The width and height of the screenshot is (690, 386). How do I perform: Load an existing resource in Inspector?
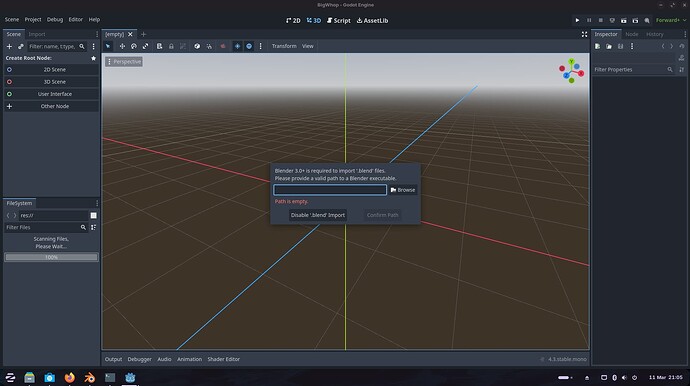coord(609,46)
